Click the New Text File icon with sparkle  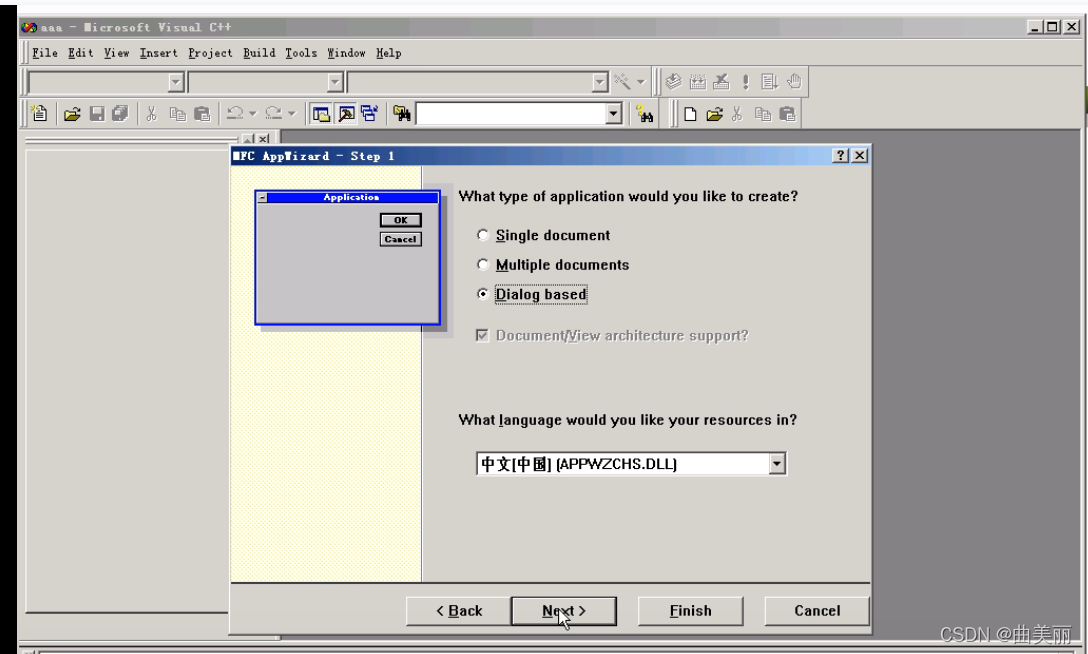coord(40,114)
